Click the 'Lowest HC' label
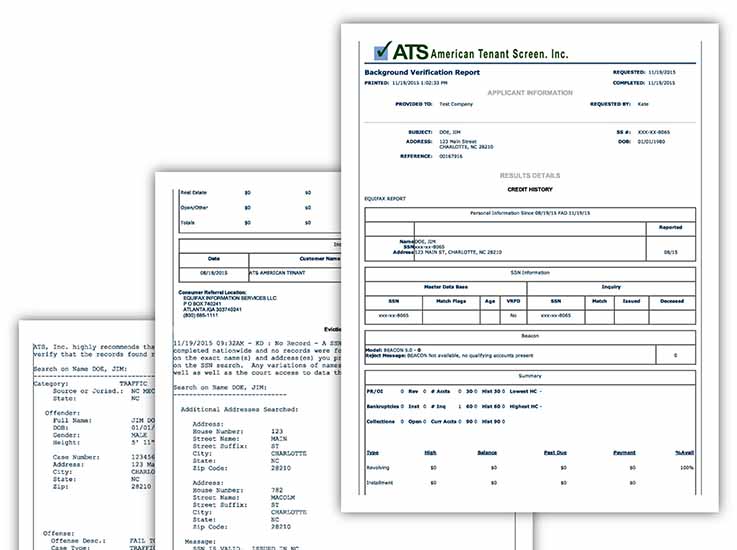The height and width of the screenshot is (550, 737). pyautogui.click(x=523, y=391)
